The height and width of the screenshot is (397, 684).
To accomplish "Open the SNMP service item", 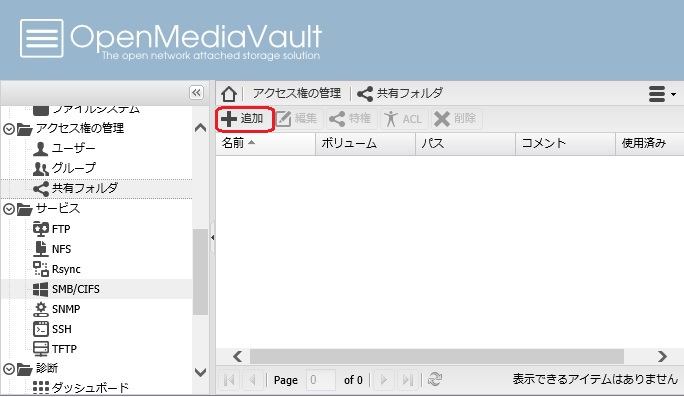I will (66, 309).
